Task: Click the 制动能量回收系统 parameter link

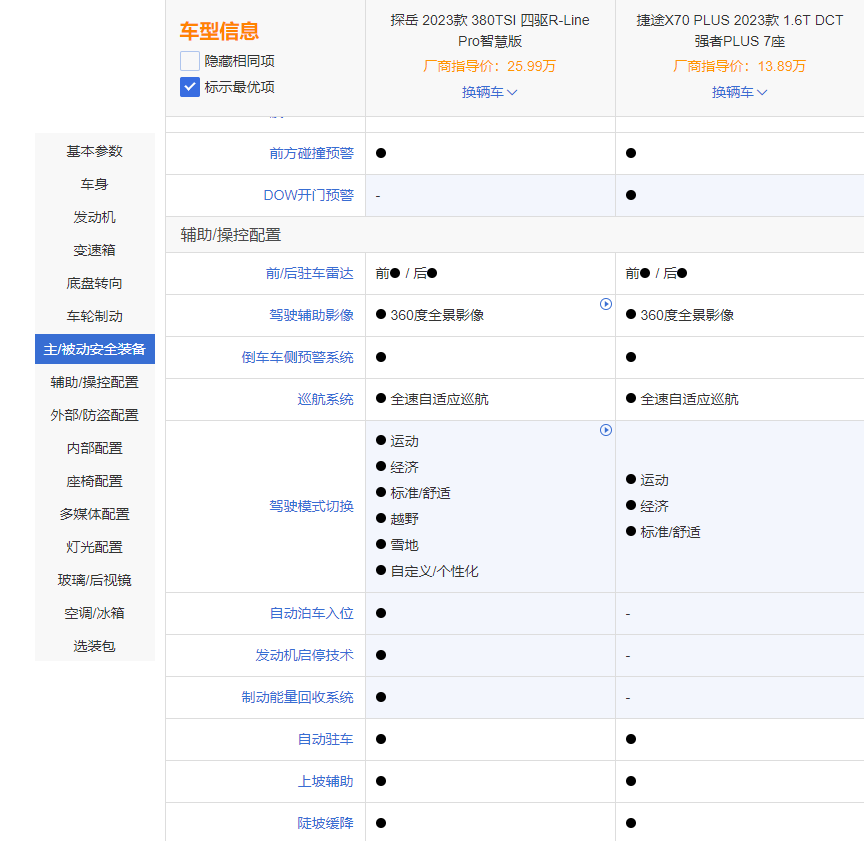Action: [x=297, y=697]
